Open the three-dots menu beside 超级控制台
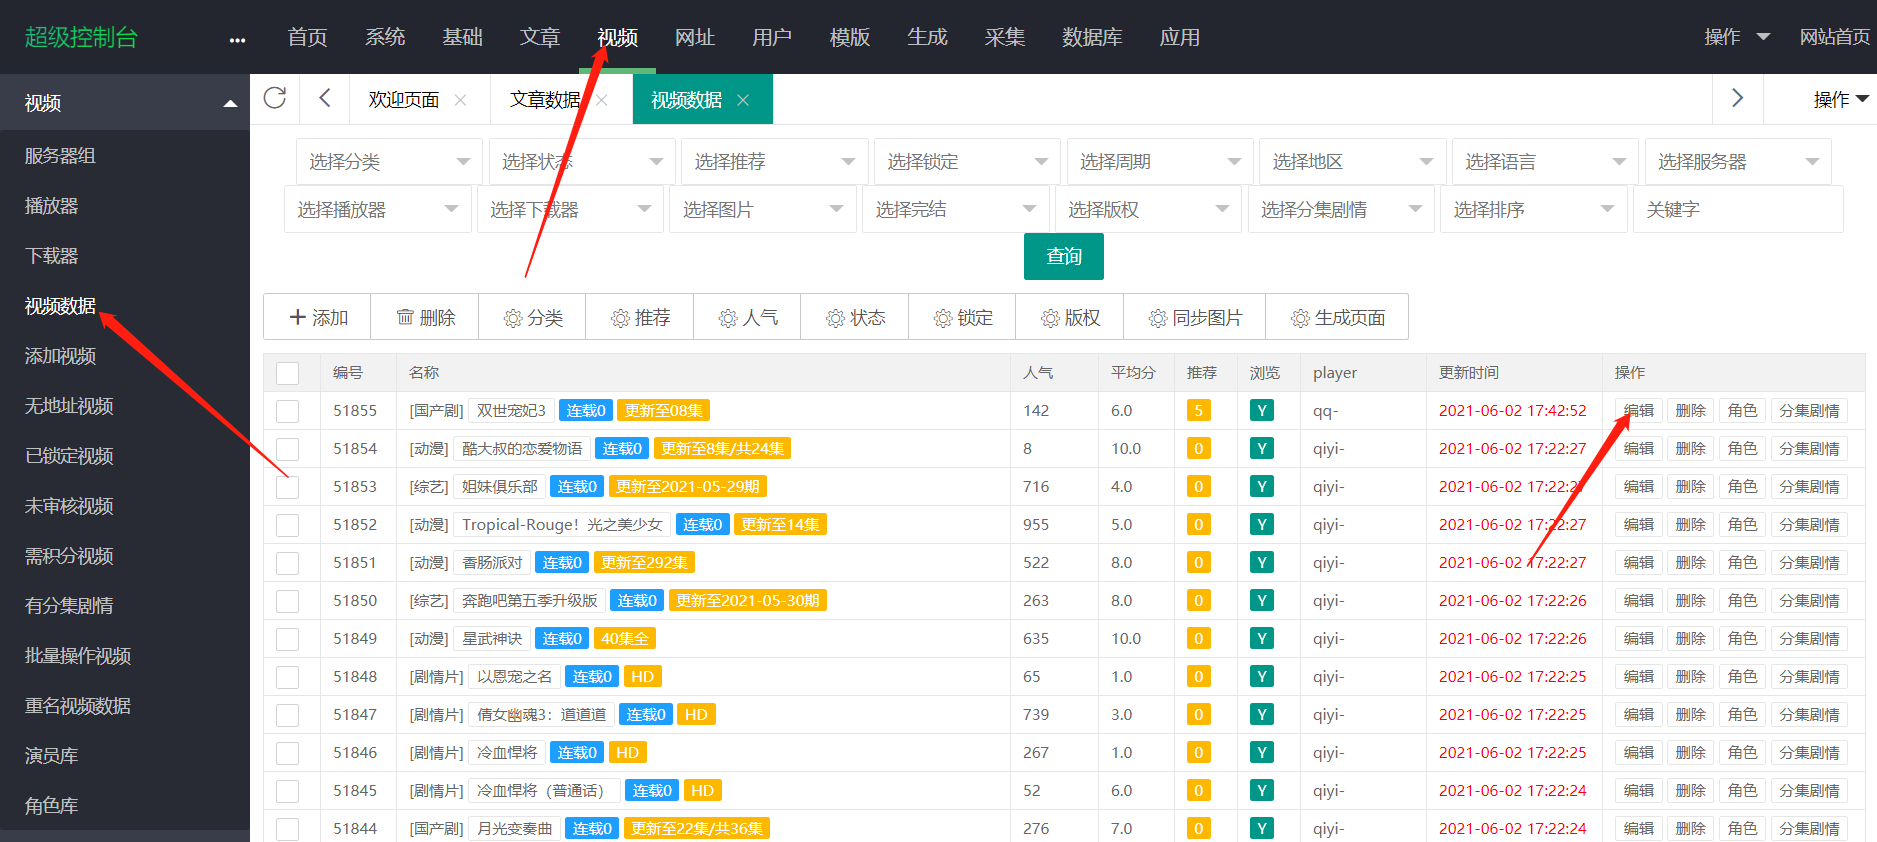Image resolution: width=1877 pixels, height=842 pixels. (237, 40)
